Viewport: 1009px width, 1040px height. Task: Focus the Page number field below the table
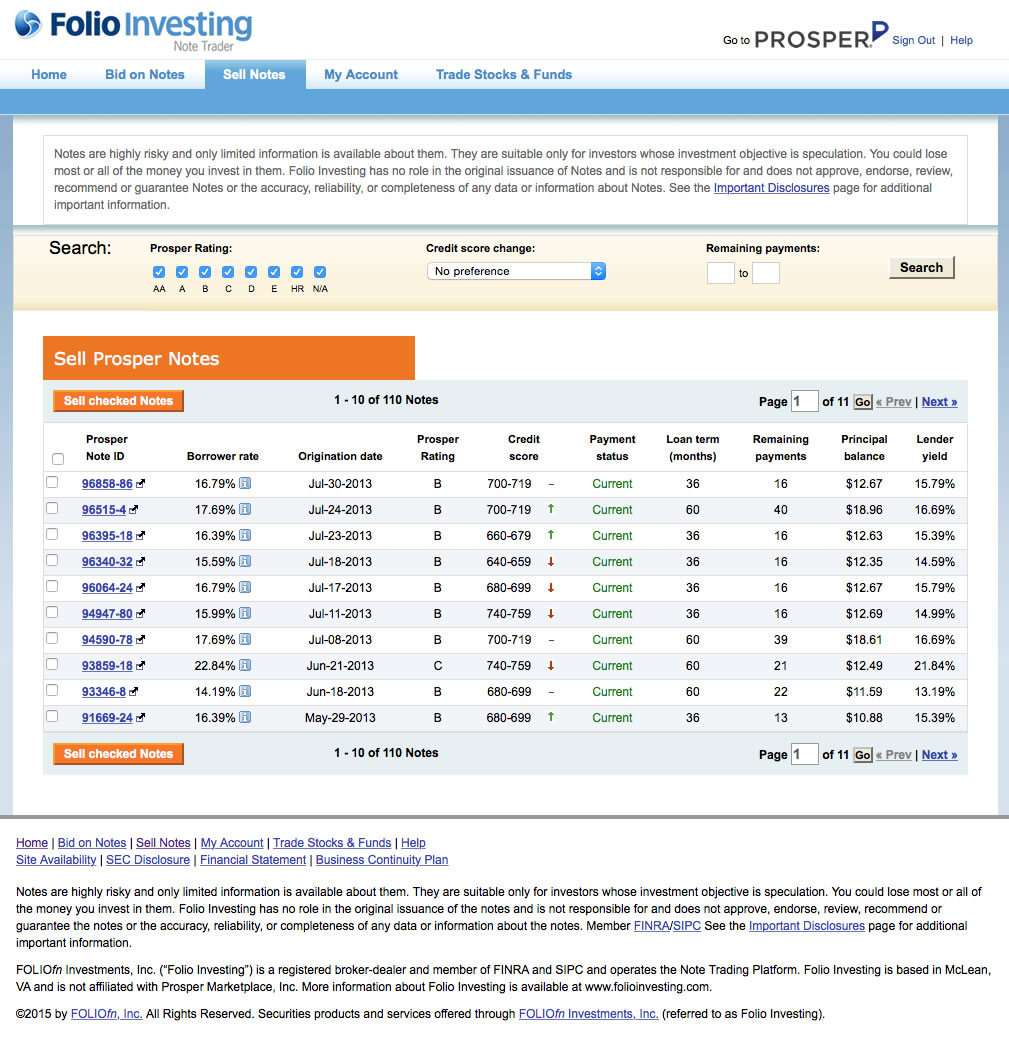pos(805,754)
